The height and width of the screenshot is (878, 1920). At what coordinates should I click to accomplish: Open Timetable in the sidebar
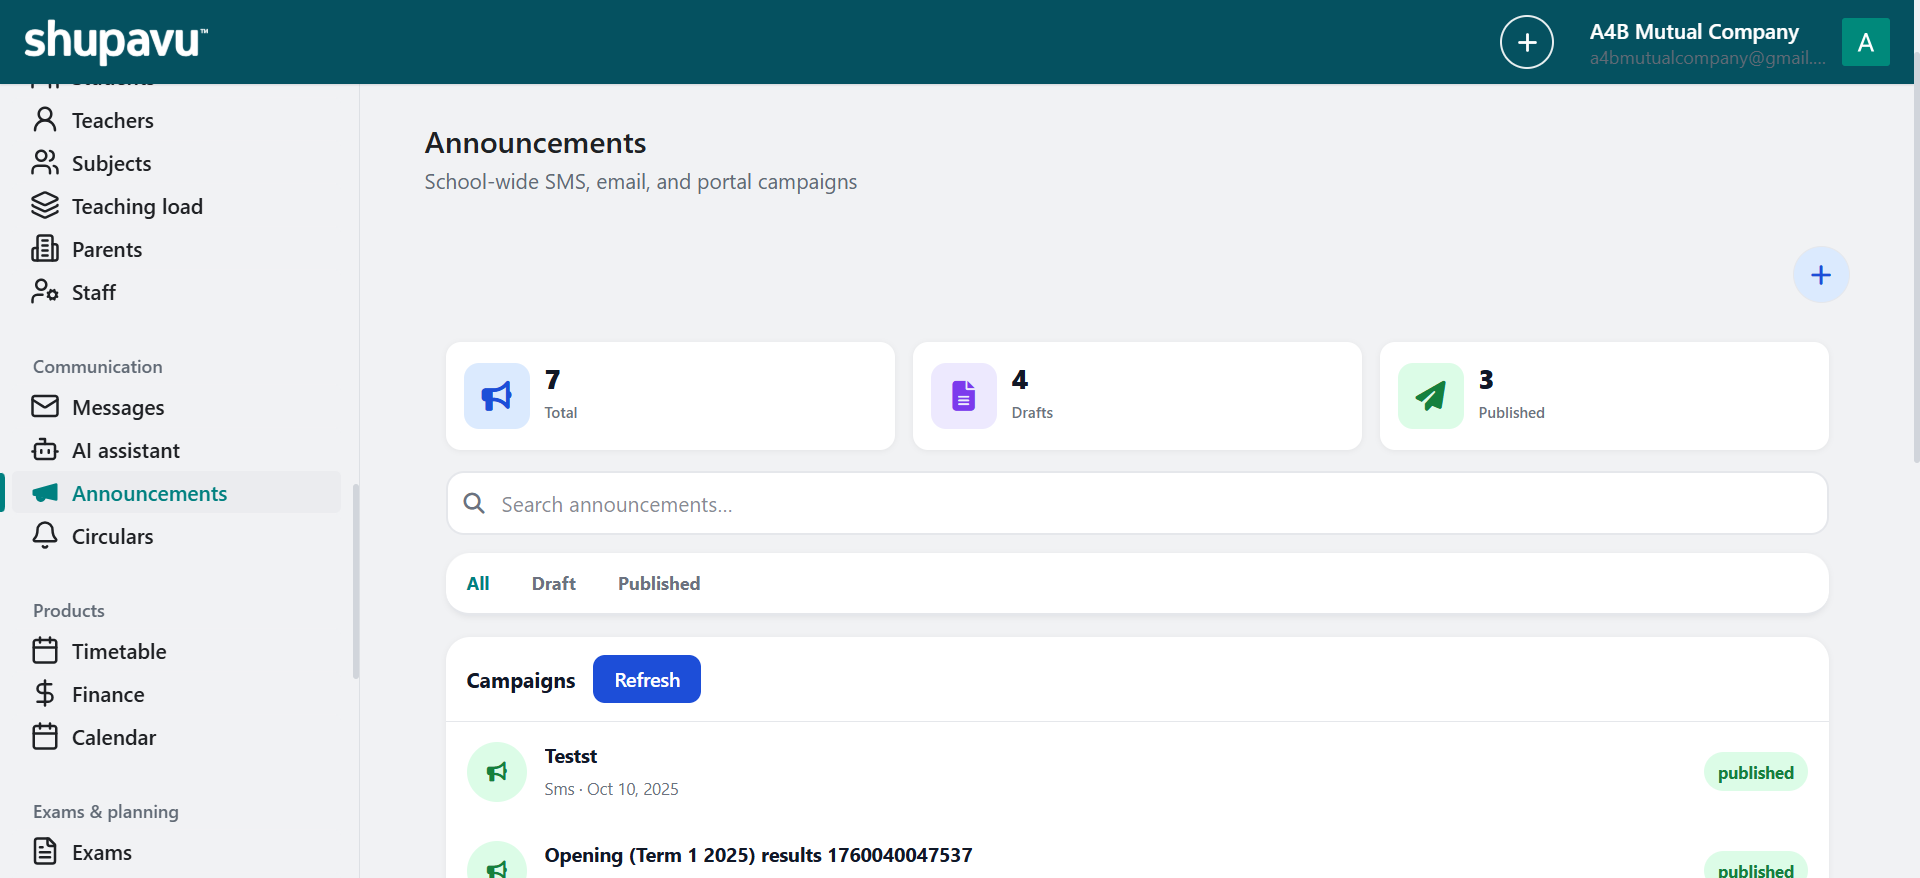click(x=119, y=652)
